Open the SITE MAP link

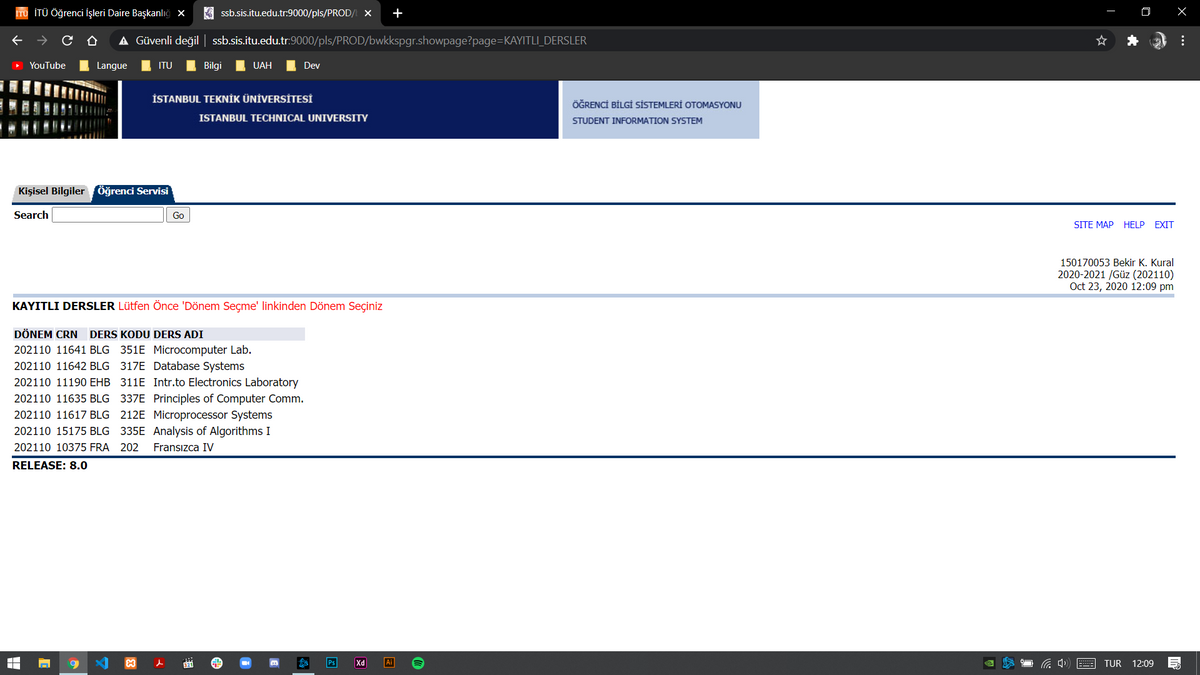pos(1093,225)
